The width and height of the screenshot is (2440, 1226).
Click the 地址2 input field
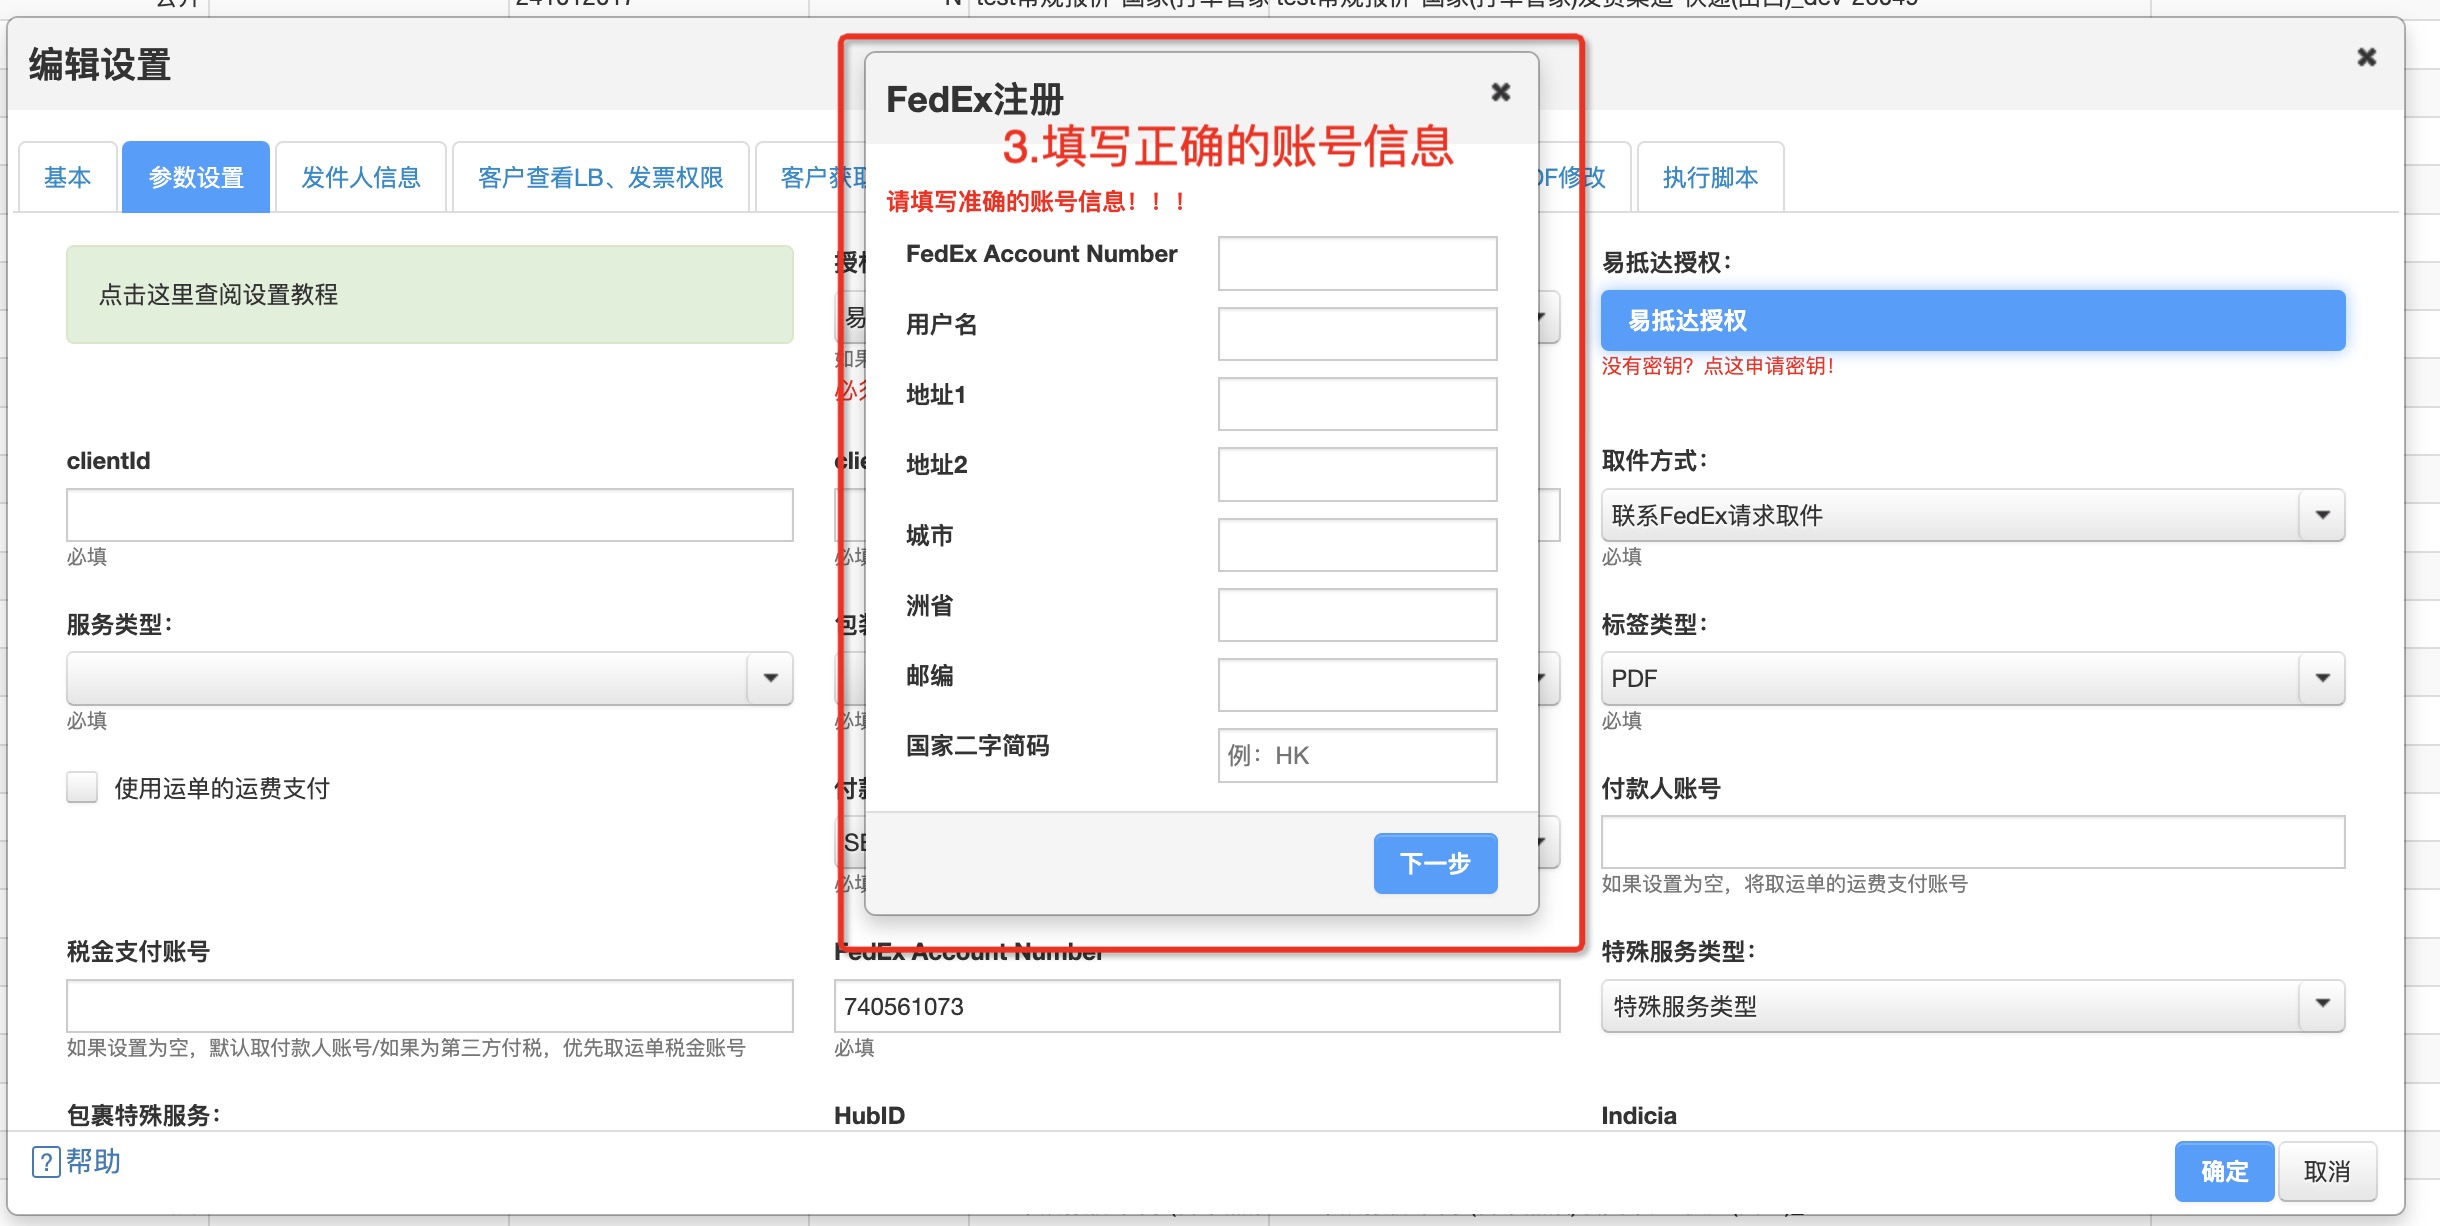click(1357, 474)
